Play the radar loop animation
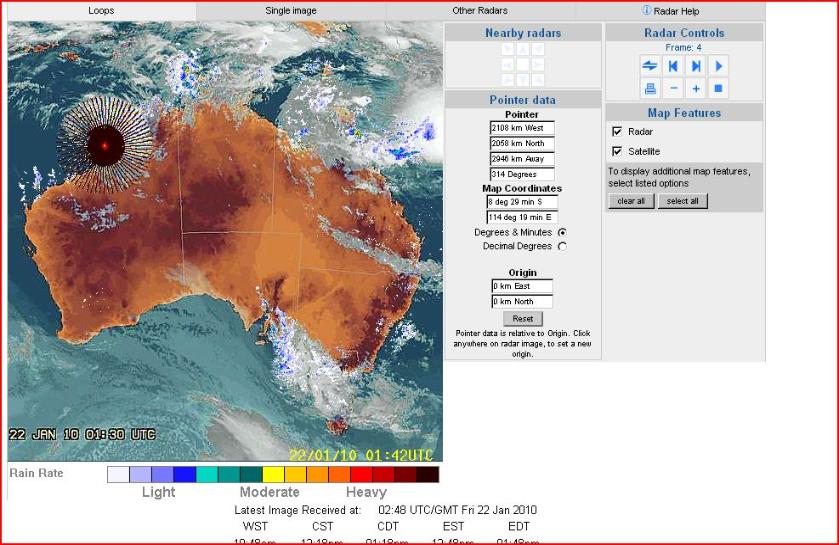839x545 pixels. pyautogui.click(x=718, y=66)
